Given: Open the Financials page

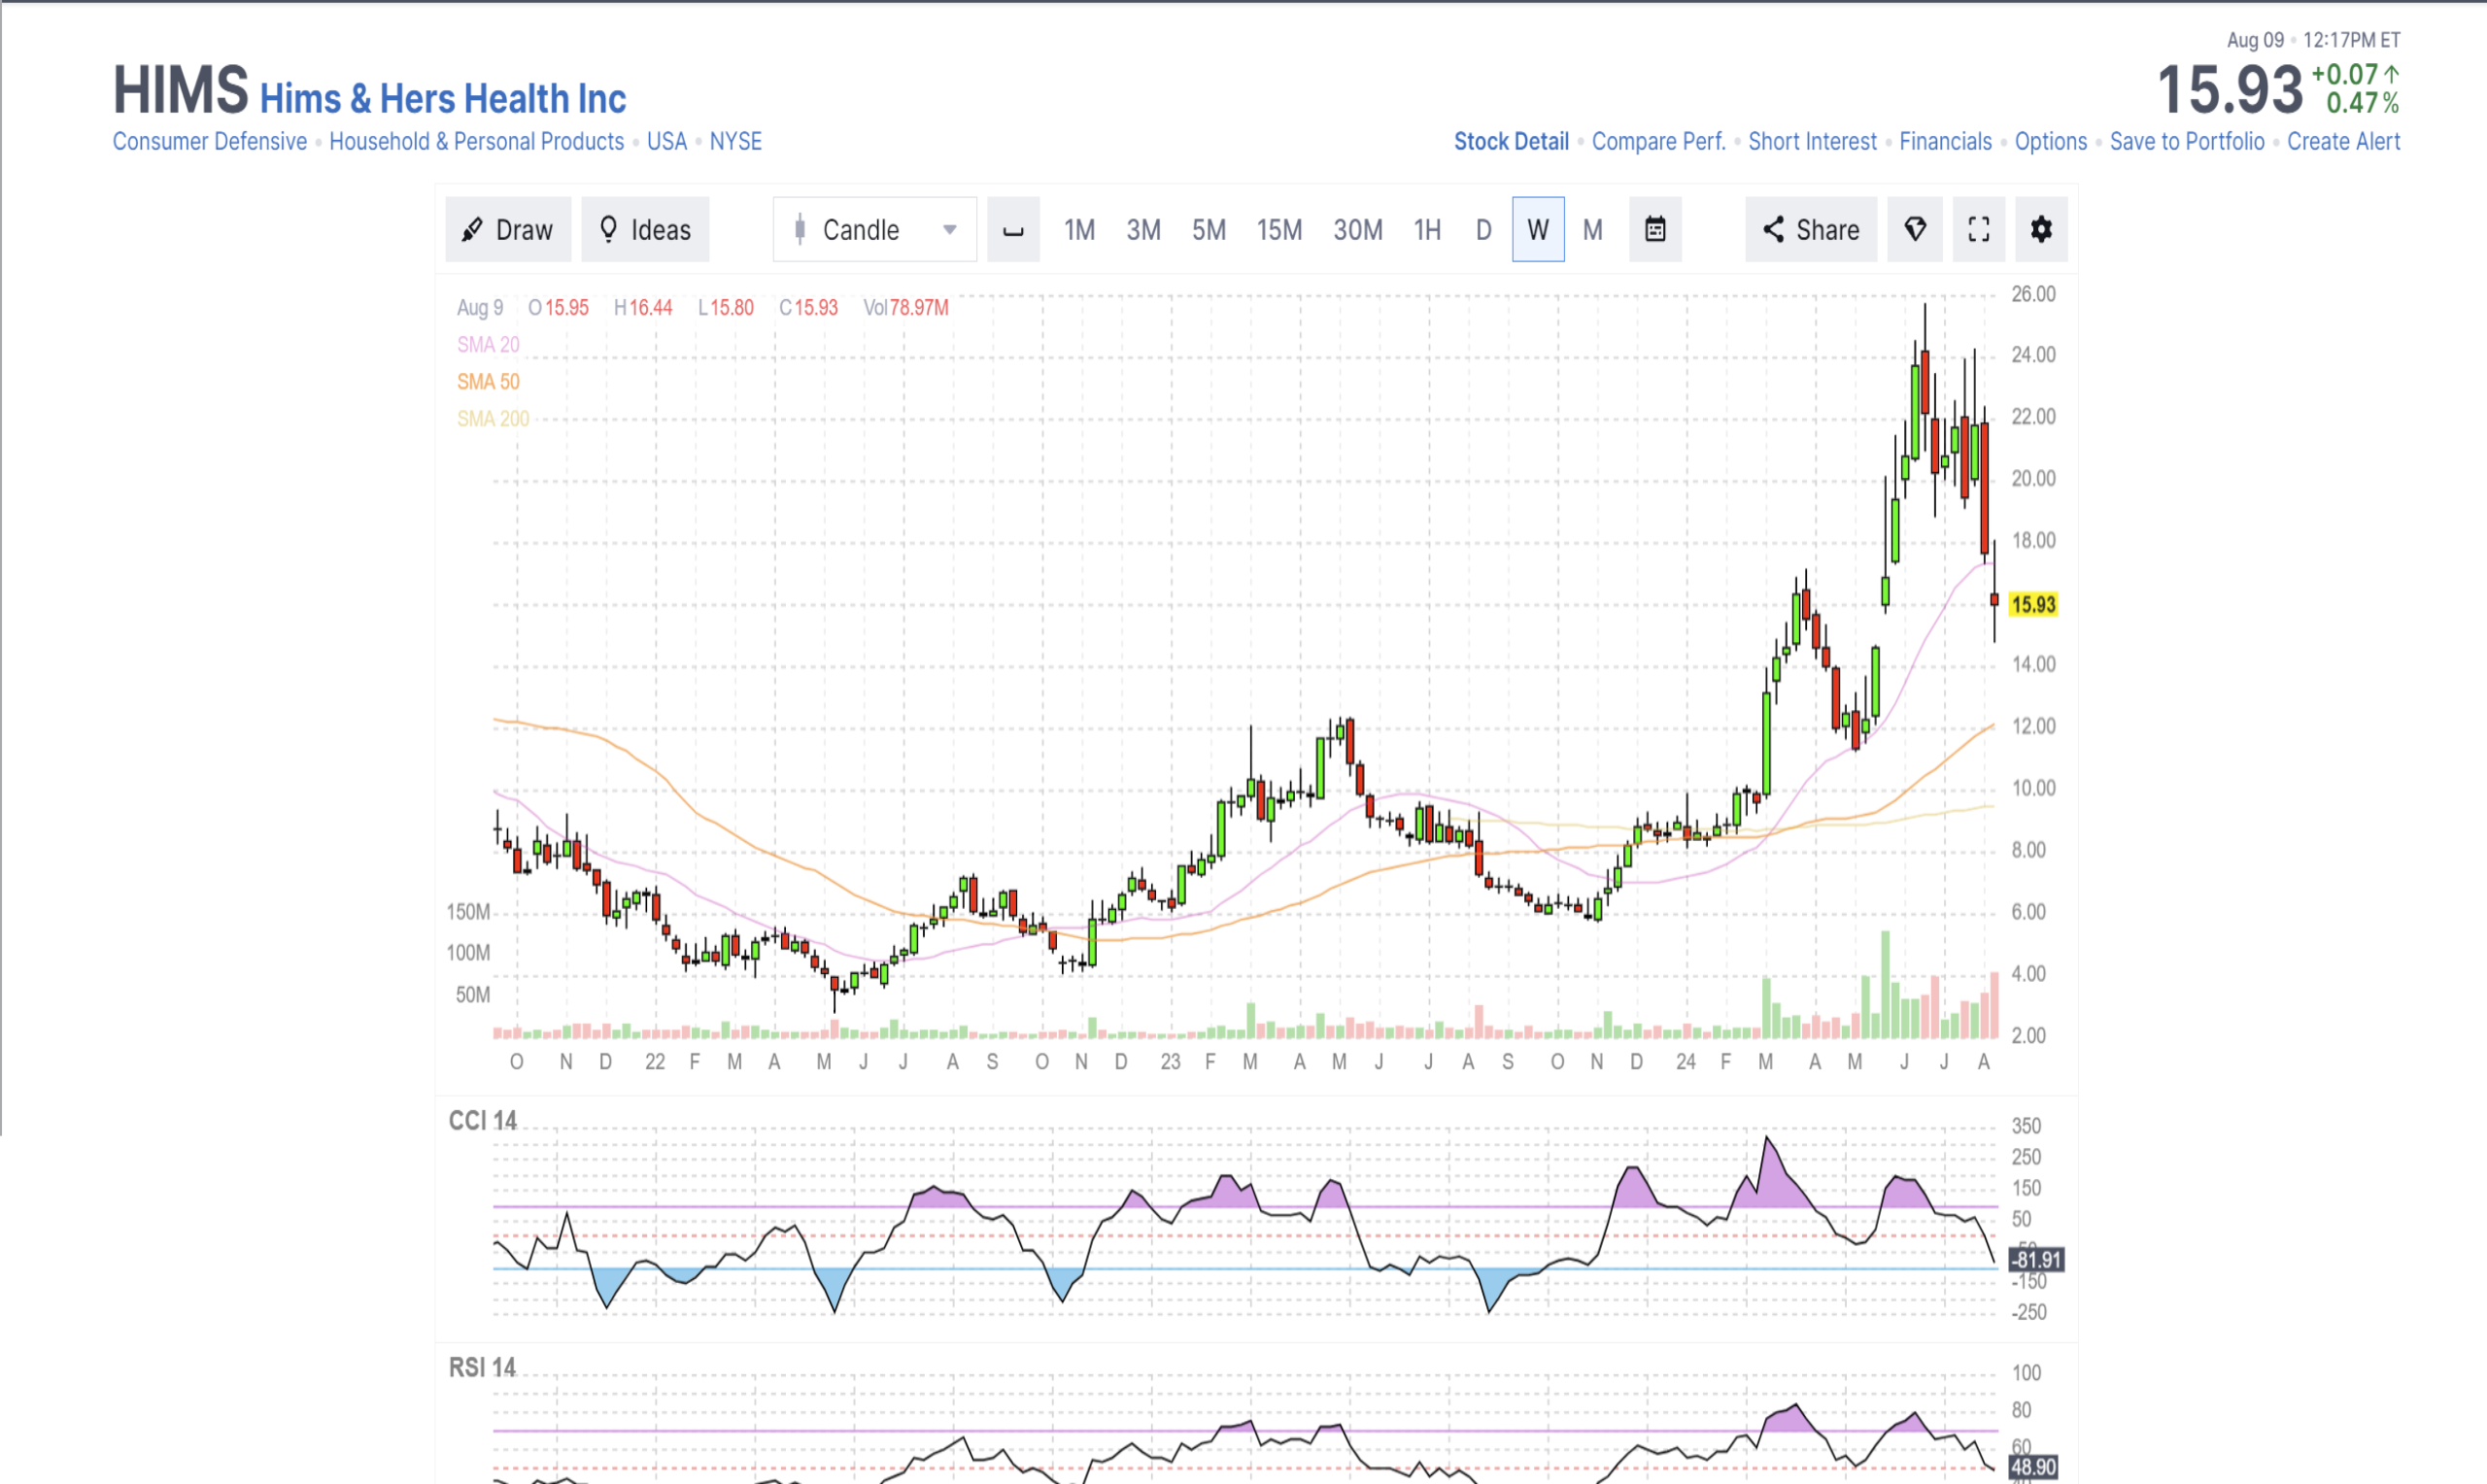Looking at the screenshot, I should [x=1945, y=142].
